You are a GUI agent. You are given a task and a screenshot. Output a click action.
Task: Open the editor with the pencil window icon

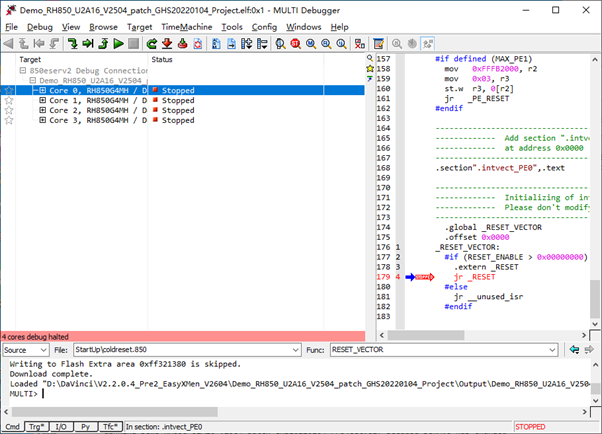(379, 43)
